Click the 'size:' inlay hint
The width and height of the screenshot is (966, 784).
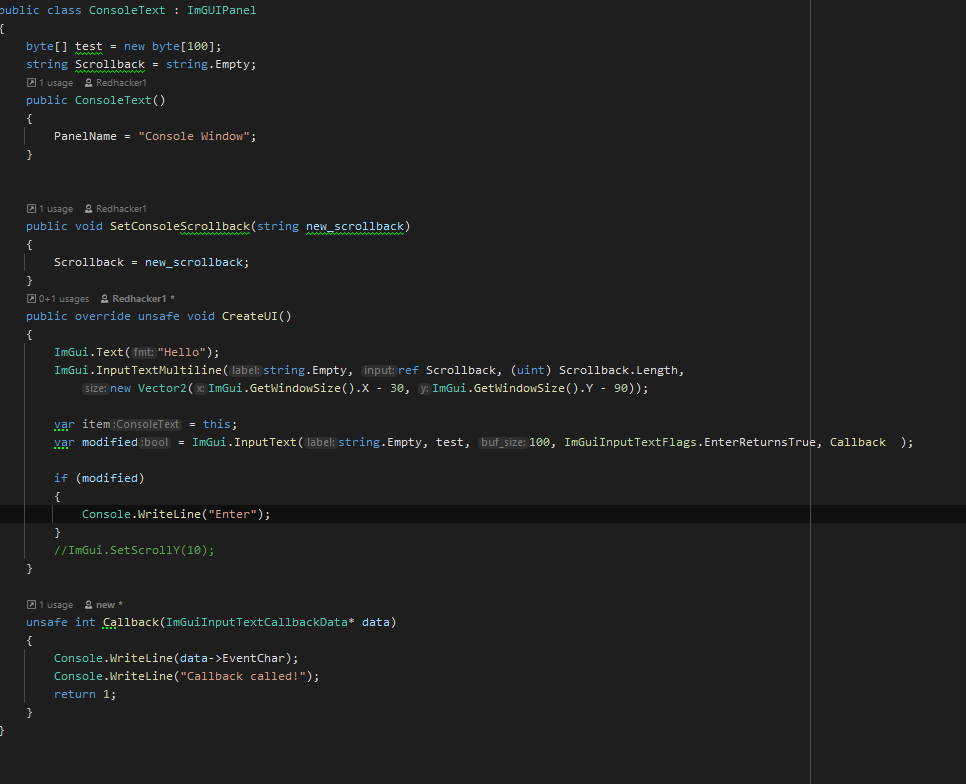pos(95,388)
